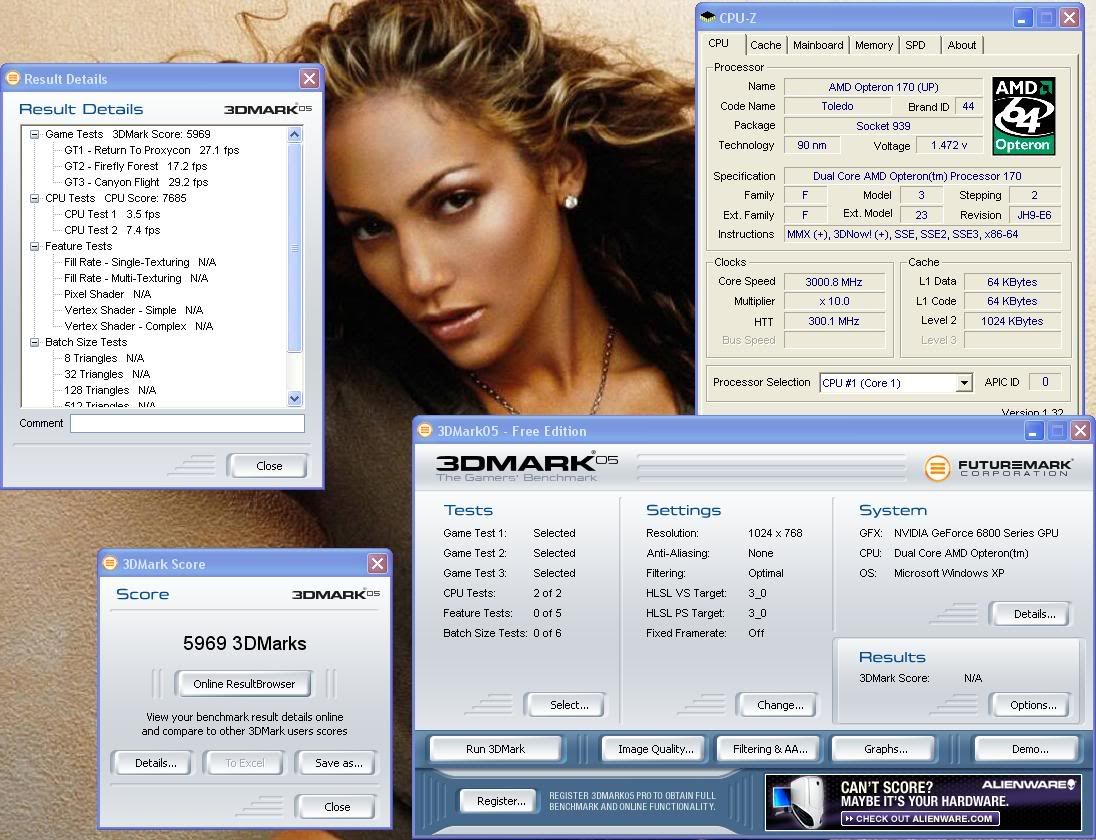Close the Result Details window with X
The width and height of the screenshot is (1096, 840).
309,78
